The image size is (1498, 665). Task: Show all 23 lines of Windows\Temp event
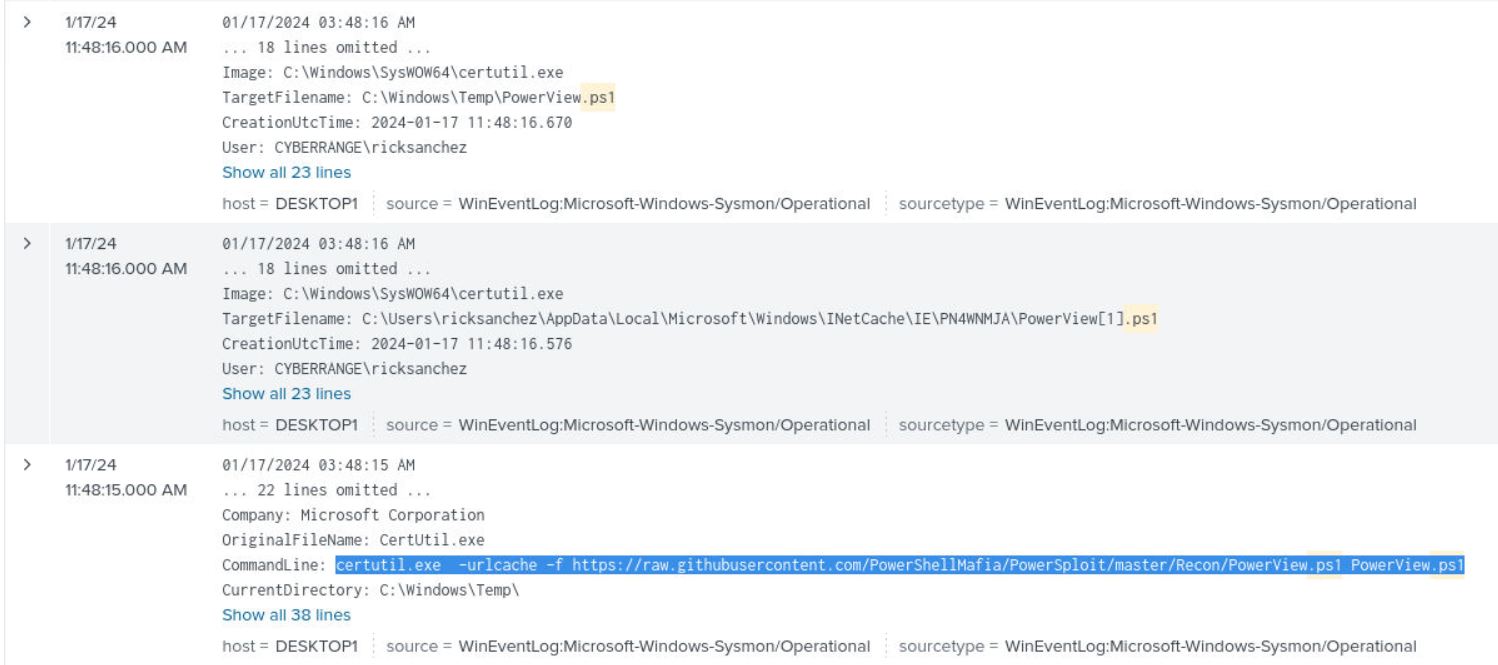coord(286,172)
